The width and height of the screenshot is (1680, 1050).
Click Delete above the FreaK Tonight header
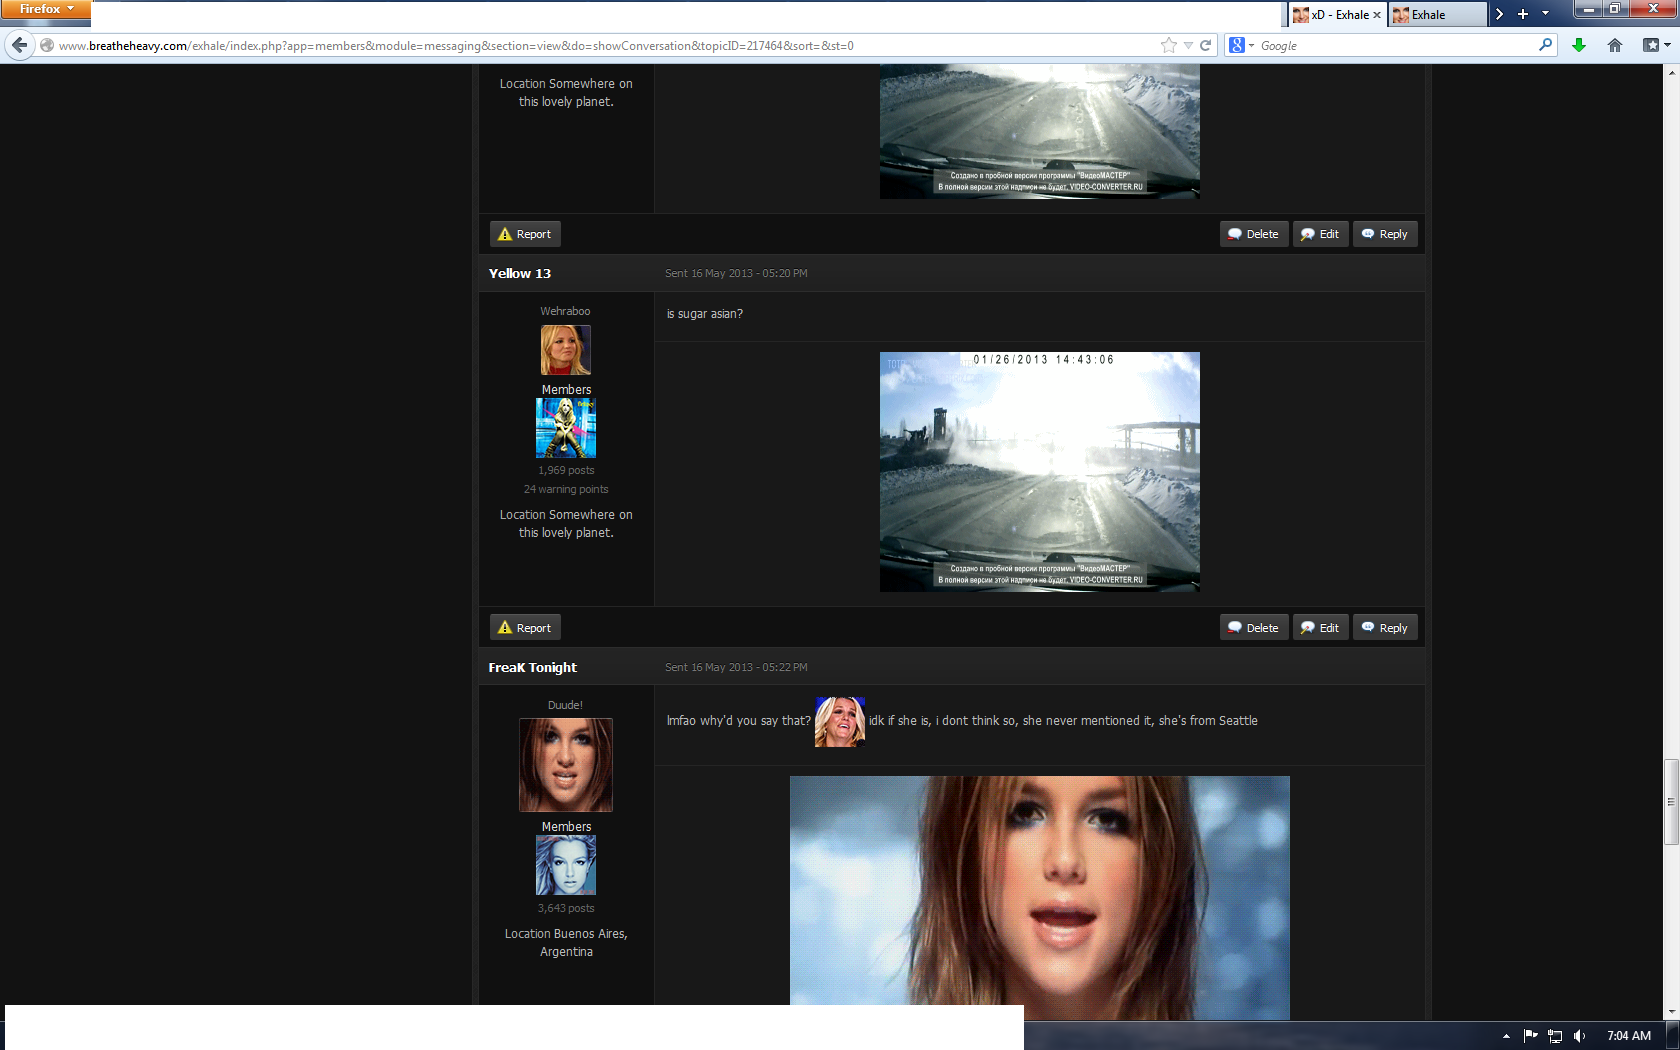point(1254,628)
